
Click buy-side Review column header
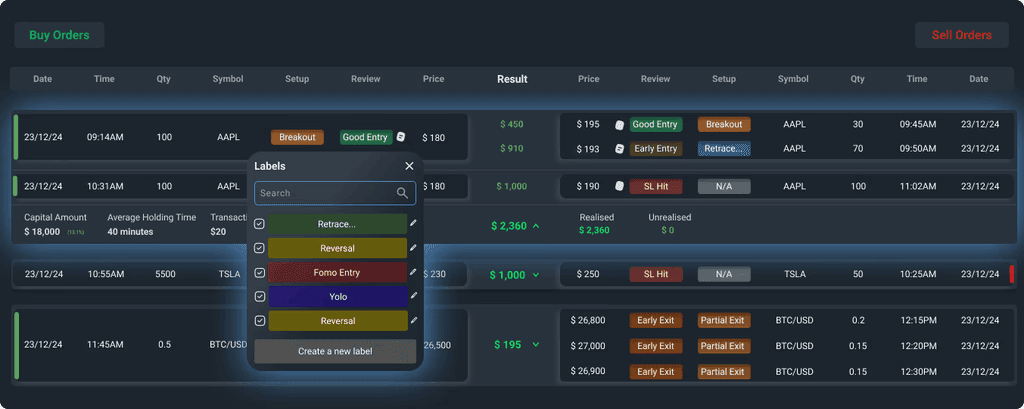coord(366,79)
